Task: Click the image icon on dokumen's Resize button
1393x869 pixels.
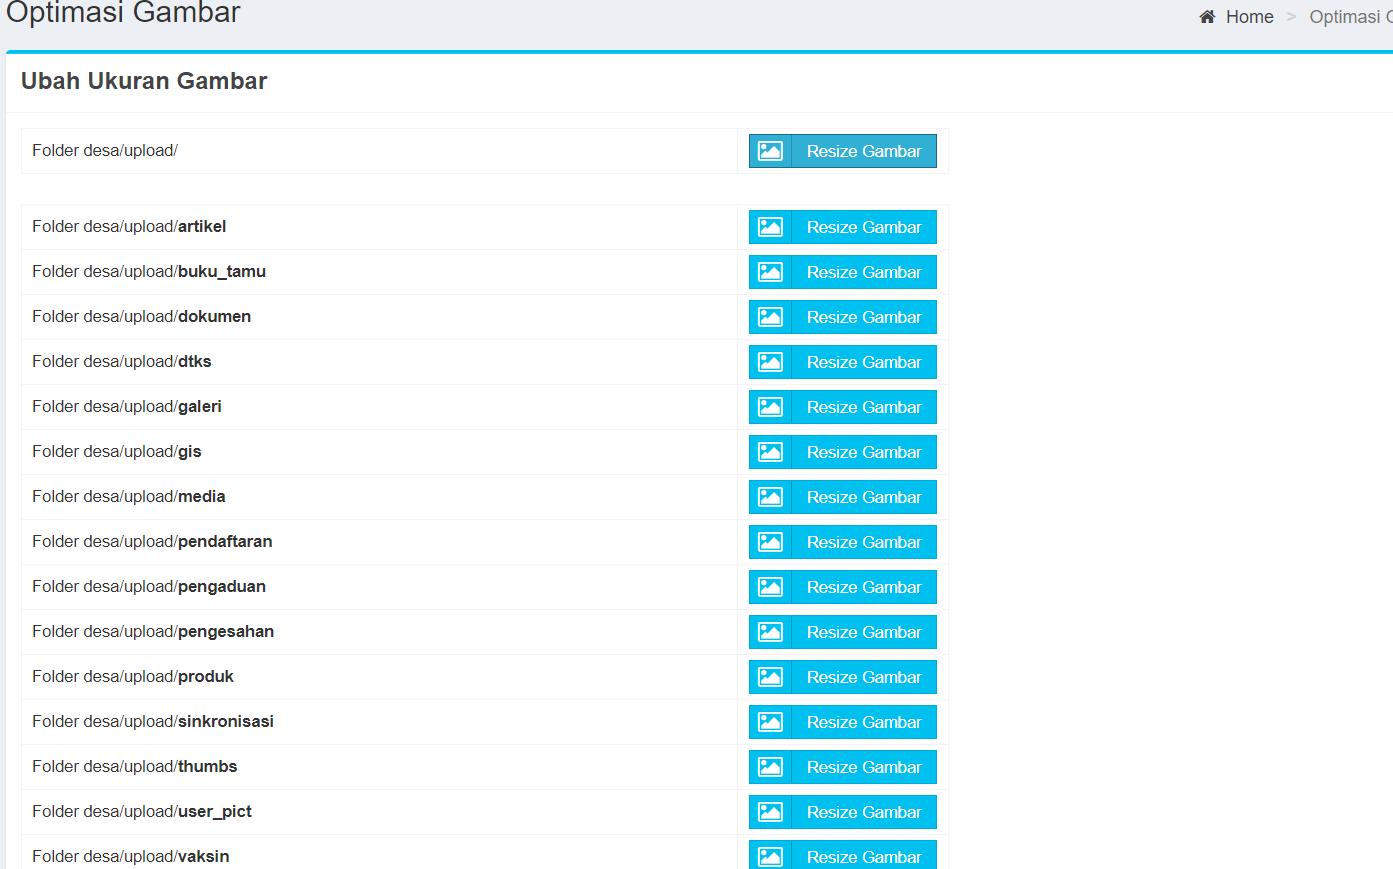Action: (770, 316)
